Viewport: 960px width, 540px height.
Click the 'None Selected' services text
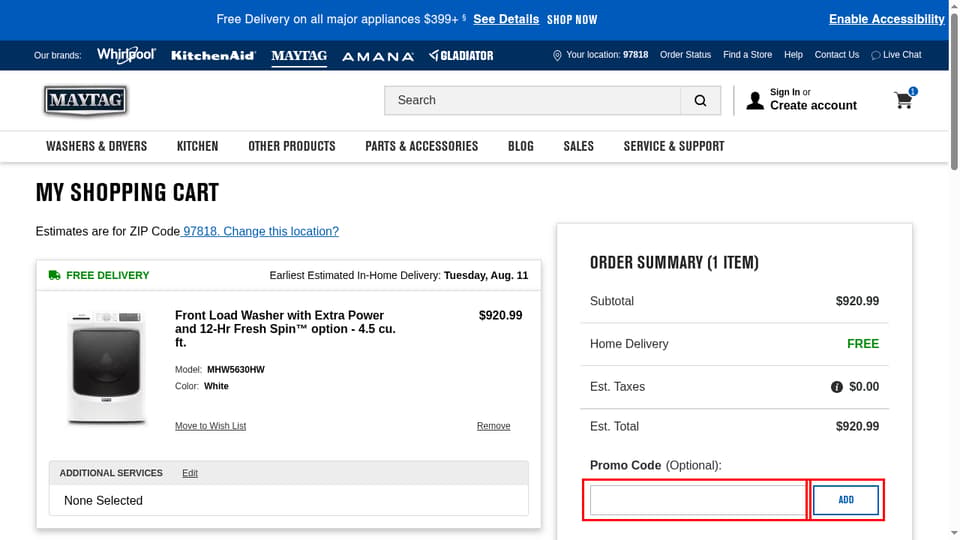pyautogui.click(x=103, y=501)
